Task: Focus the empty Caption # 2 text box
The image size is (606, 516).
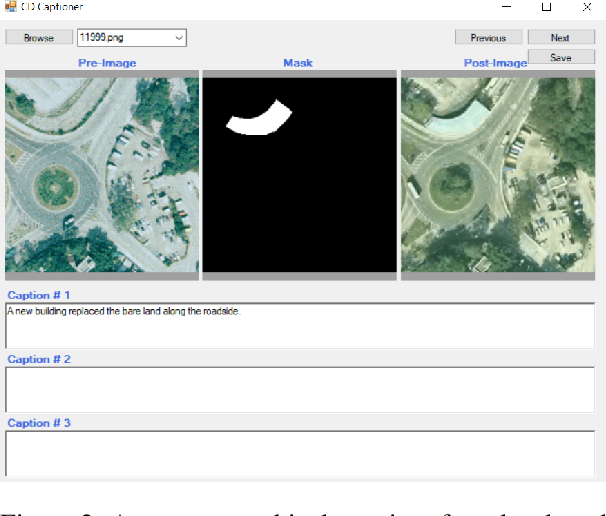Action: coord(300,390)
